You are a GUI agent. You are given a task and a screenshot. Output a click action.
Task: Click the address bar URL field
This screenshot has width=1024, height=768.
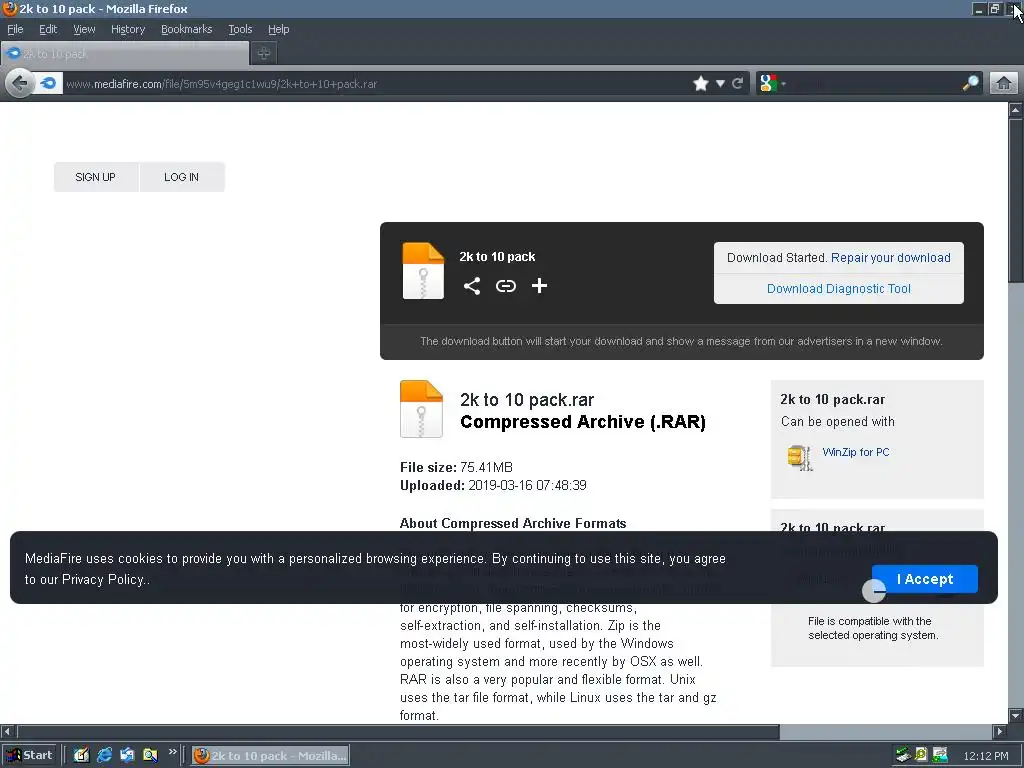pyautogui.click(x=376, y=84)
